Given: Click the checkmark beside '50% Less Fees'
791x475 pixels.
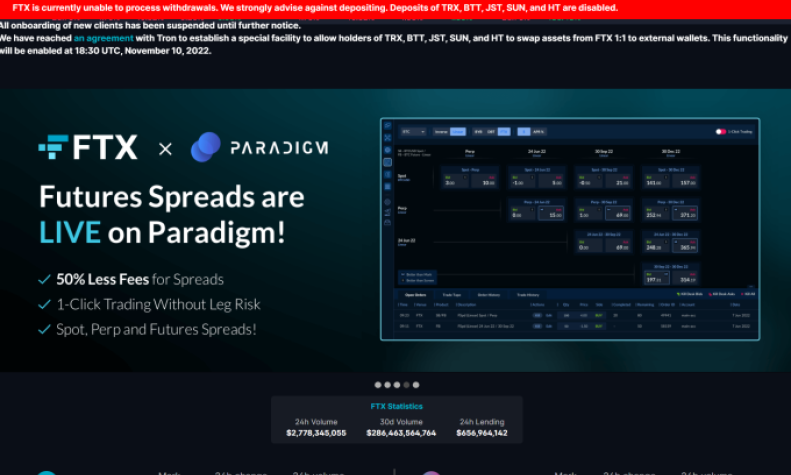Looking at the screenshot, I should [44, 279].
